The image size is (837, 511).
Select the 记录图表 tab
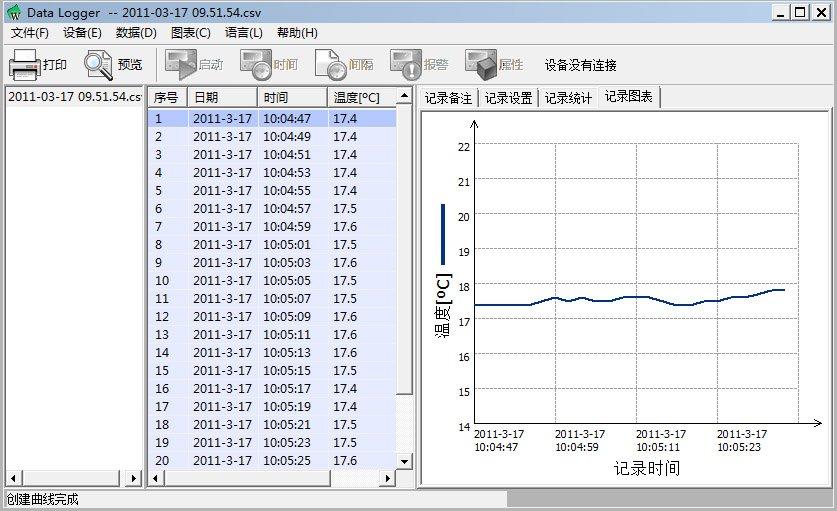point(629,97)
